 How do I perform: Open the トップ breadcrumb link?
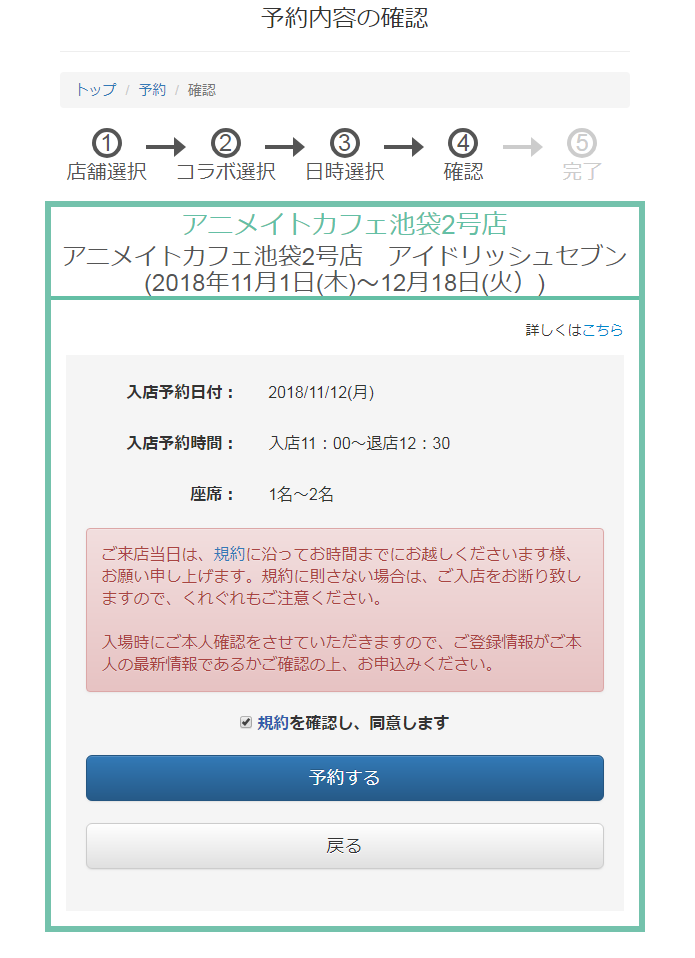tap(96, 90)
